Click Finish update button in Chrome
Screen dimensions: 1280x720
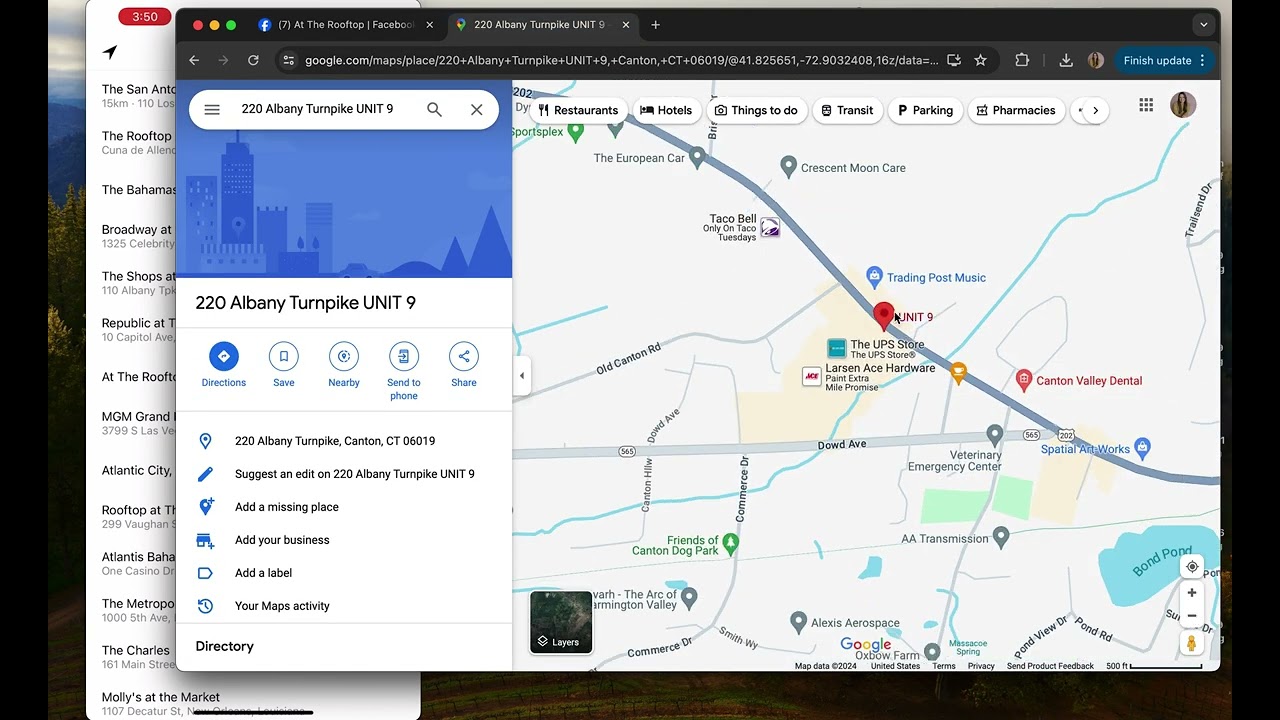click(x=1164, y=60)
